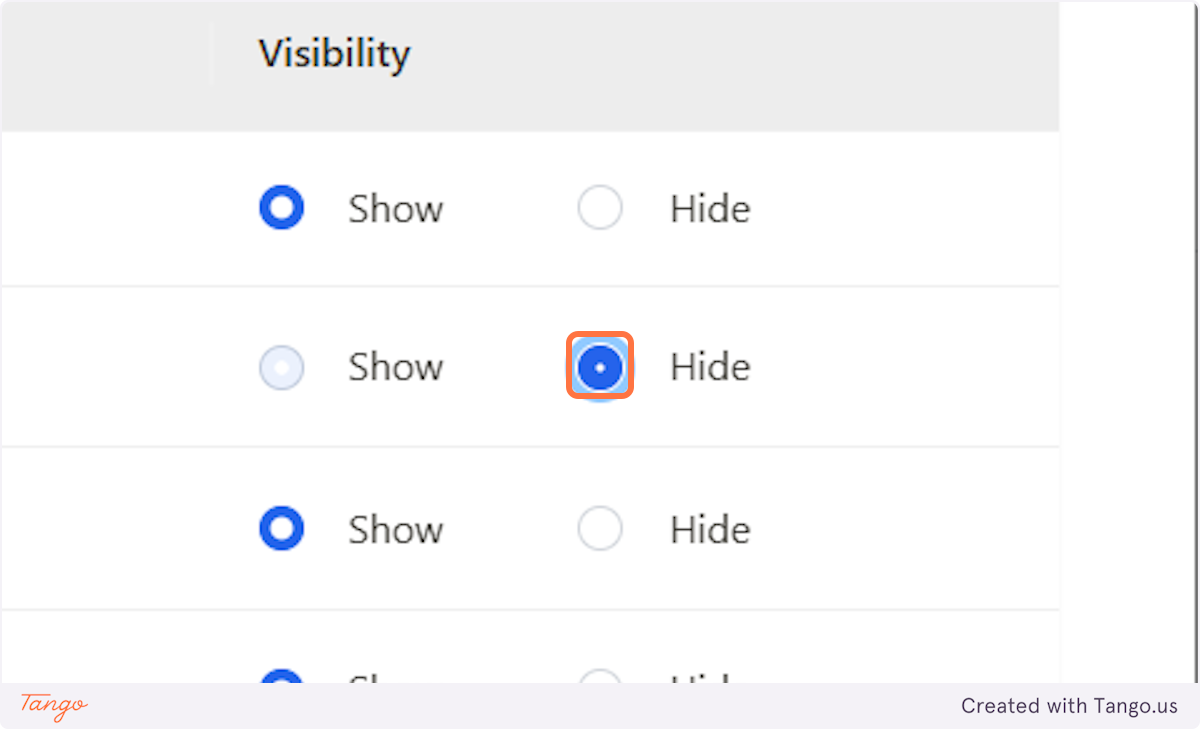This screenshot has height=729, width=1200.
Task: Select Show in the third row
Action: coord(282,528)
